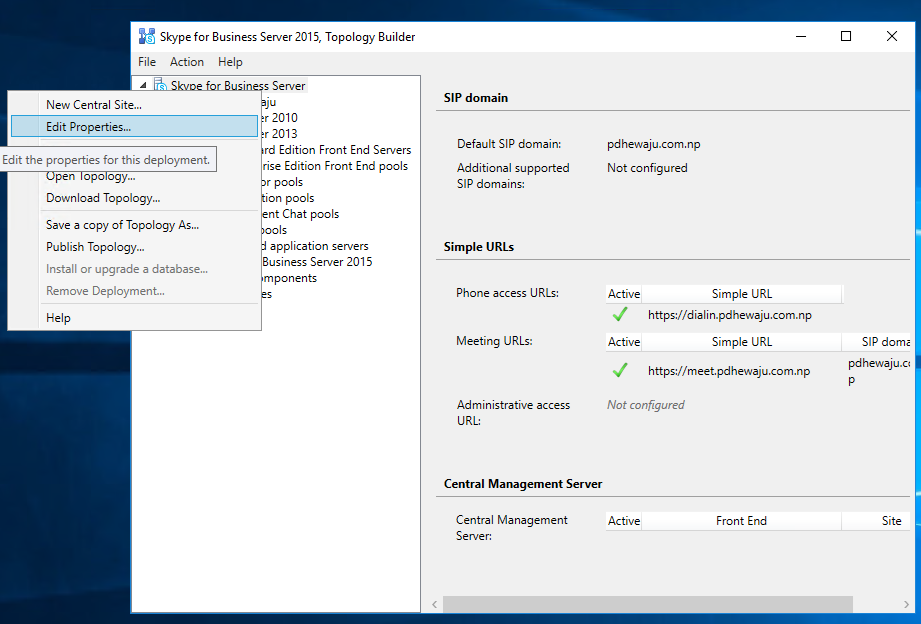Select the Lync Server 2010 tree node
The width and height of the screenshot is (921, 624).
coord(280,118)
